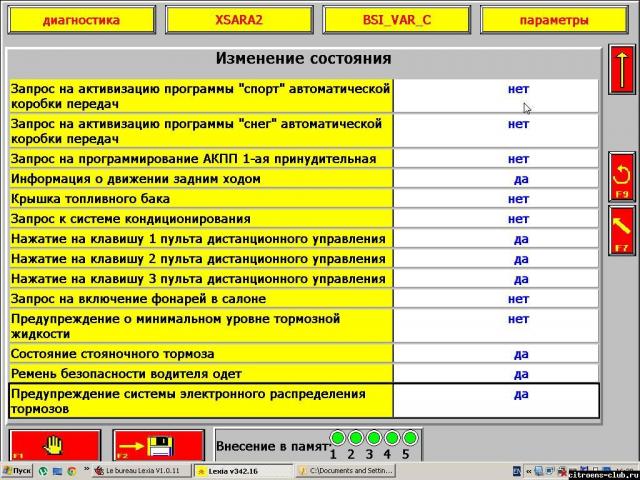Image resolution: width=640 pixels, height=480 pixels.
Task: Click value 'да' for remote key 2
Action: click(521, 259)
